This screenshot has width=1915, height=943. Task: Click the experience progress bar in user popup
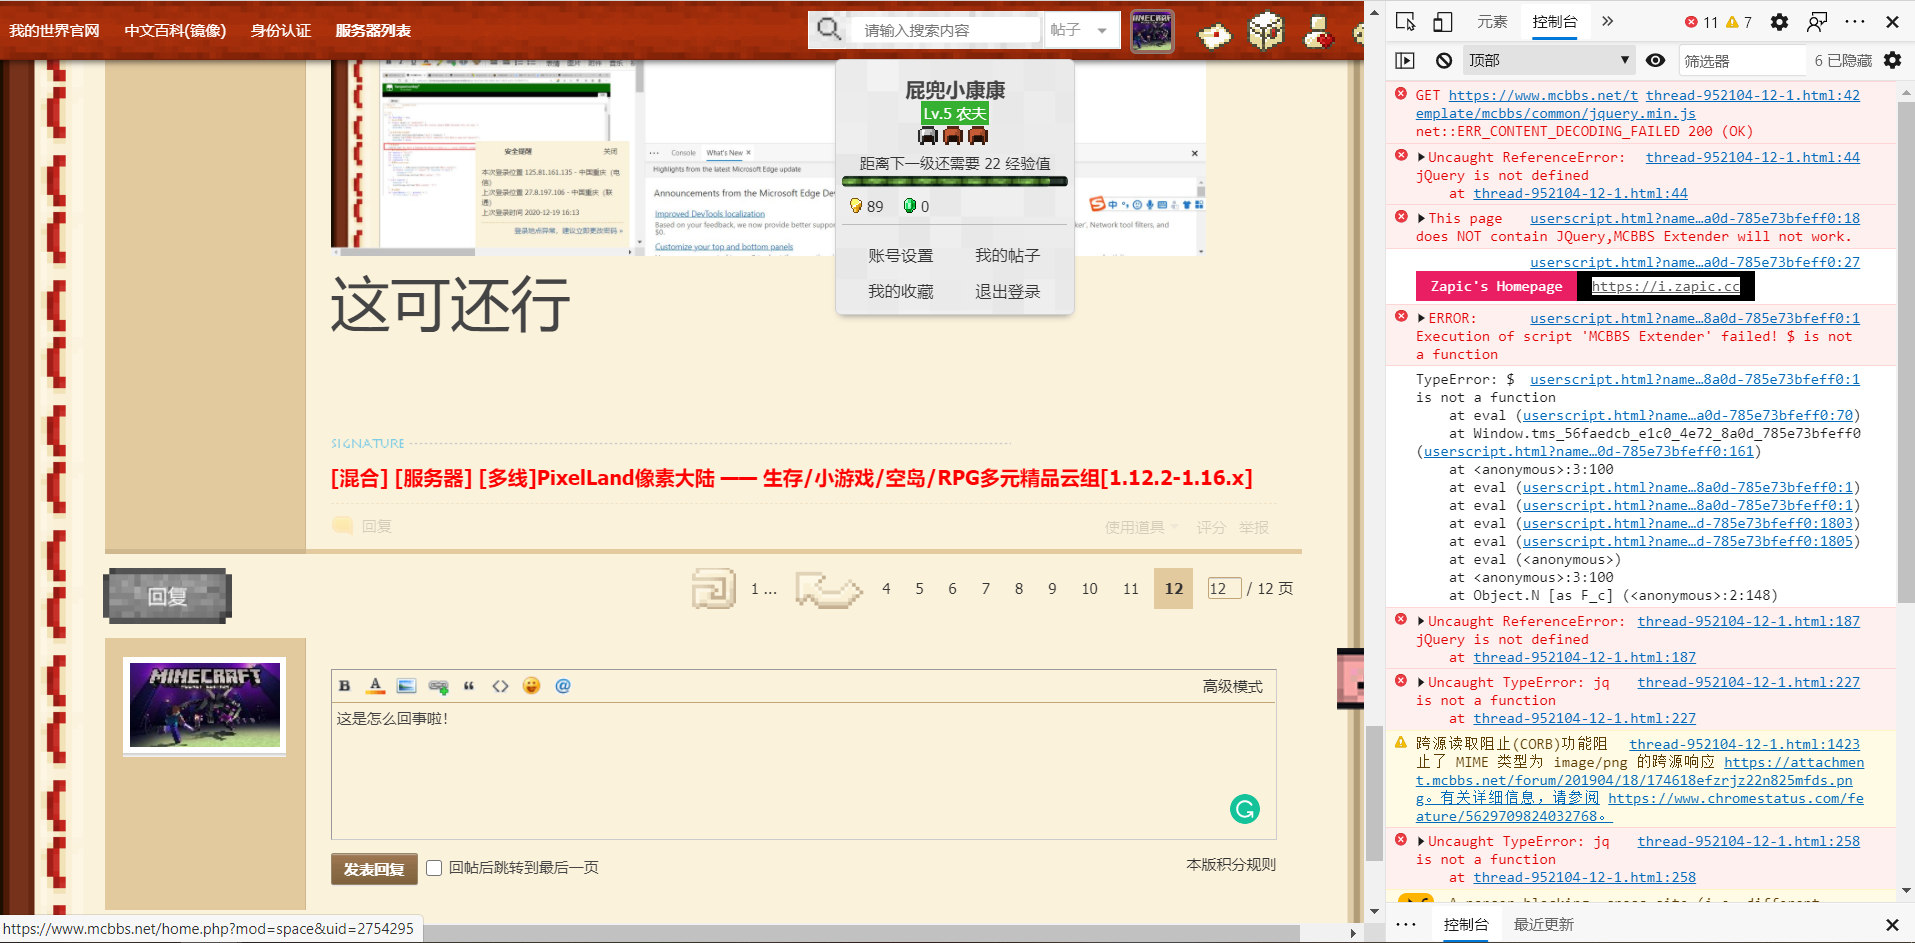955,182
